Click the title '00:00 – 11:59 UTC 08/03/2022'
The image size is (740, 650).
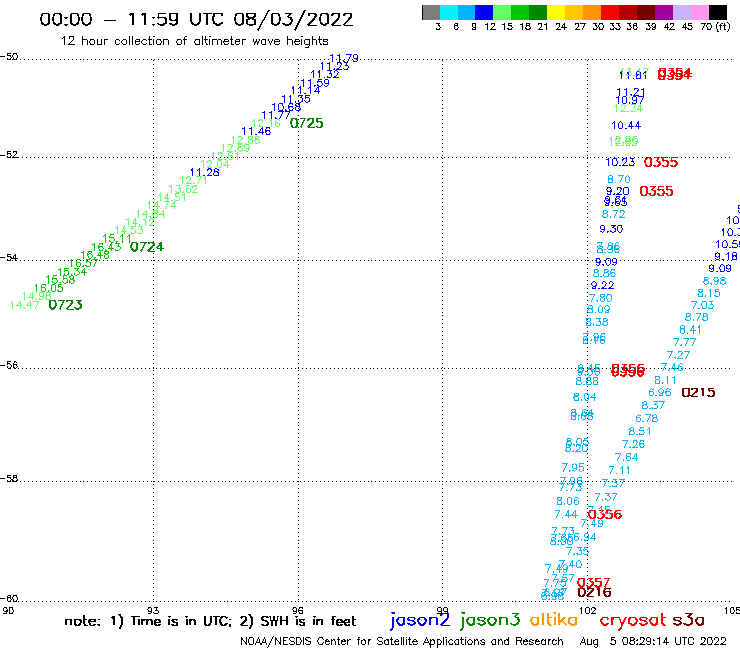(196, 20)
